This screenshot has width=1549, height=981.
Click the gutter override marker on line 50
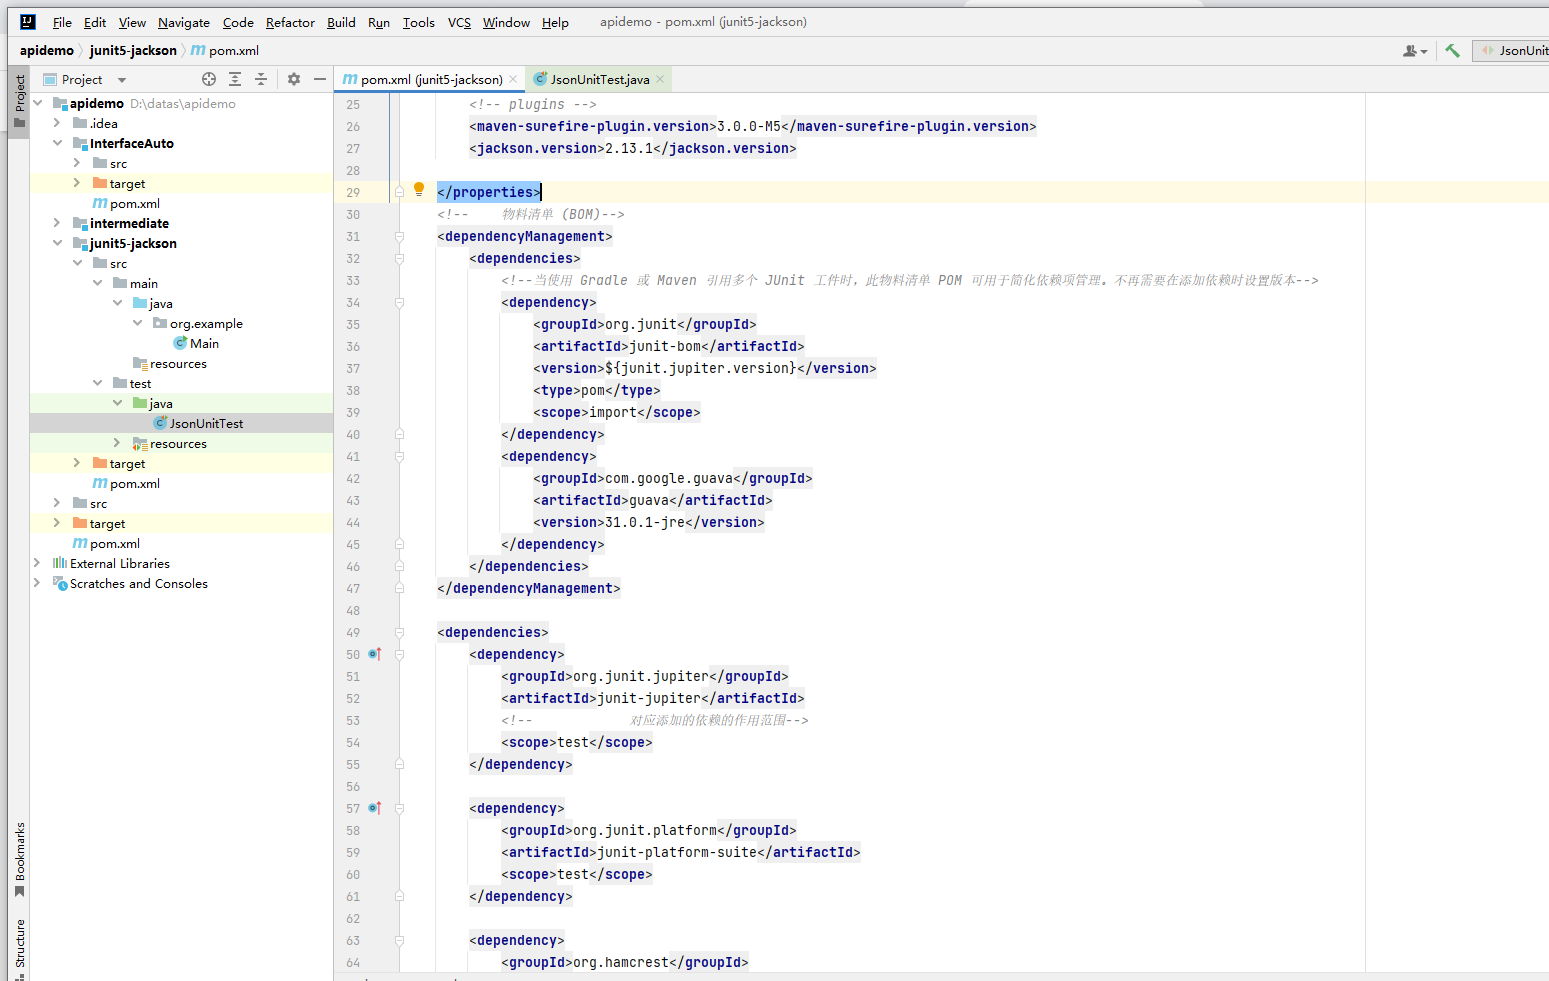tap(375, 654)
